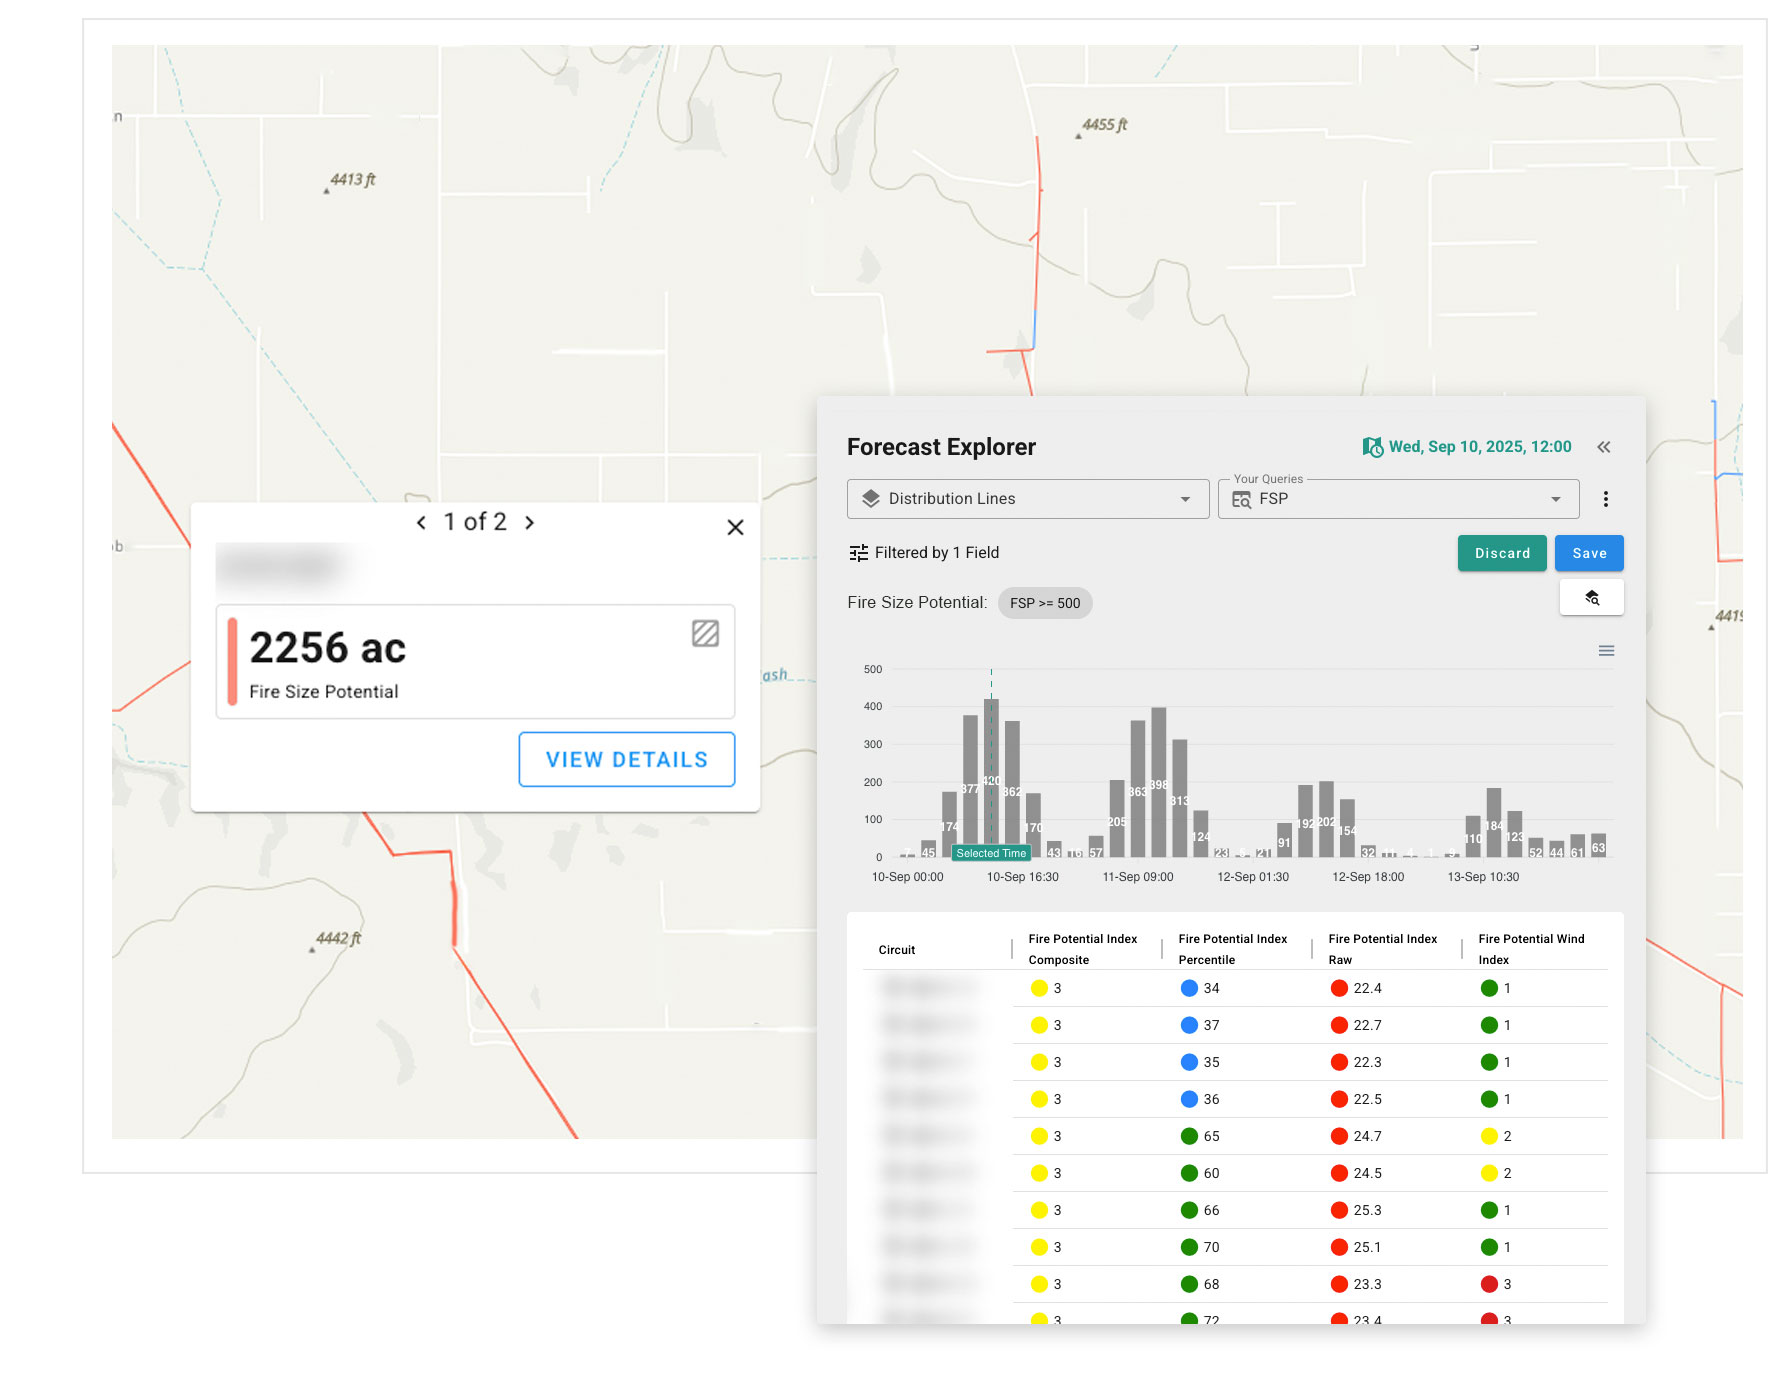Click the FSP >= 500 filter chip

[x=1044, y=603]
